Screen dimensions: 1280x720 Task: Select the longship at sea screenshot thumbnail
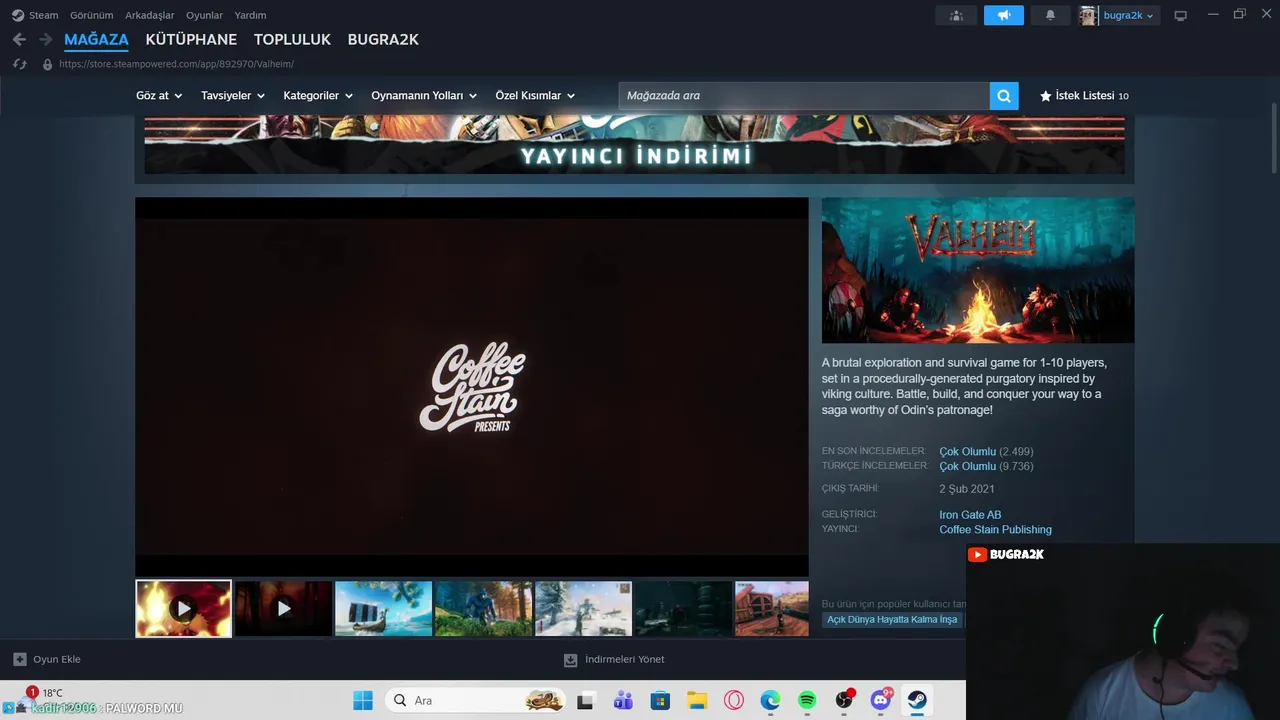point(384,608)
